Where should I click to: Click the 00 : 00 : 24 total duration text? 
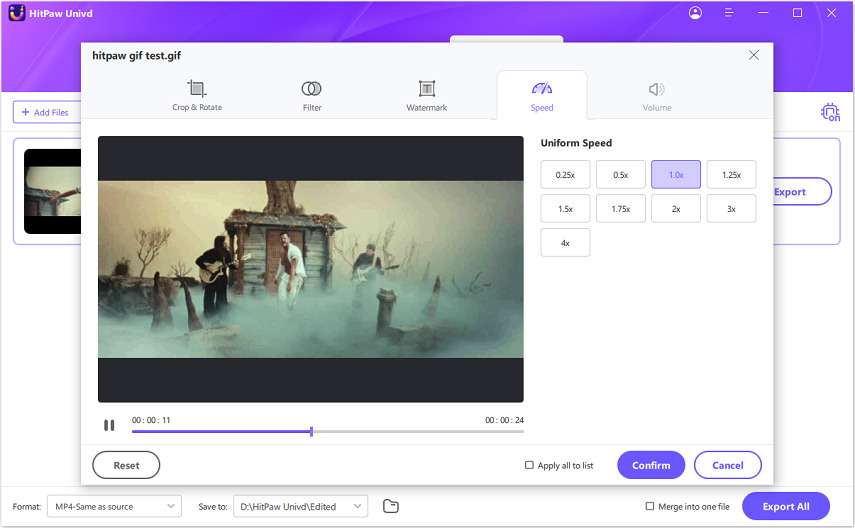point(504,420)
